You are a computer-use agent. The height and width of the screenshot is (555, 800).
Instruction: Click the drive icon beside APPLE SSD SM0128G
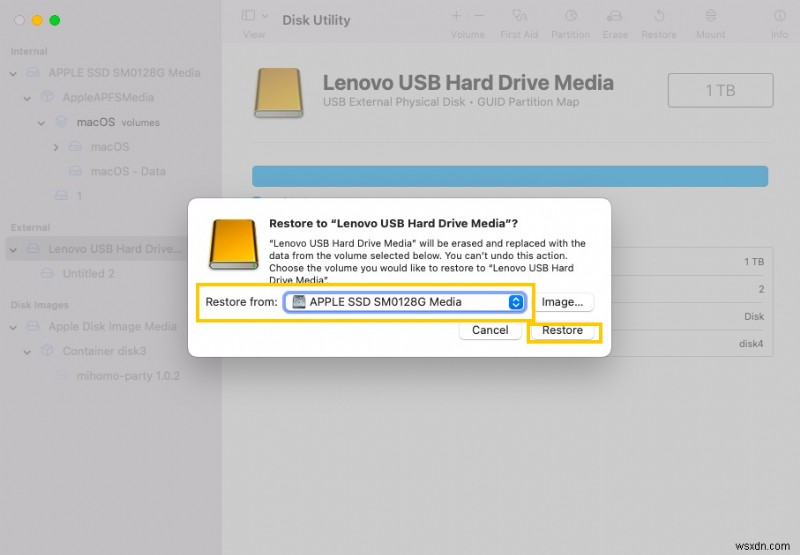coord(33,72)
